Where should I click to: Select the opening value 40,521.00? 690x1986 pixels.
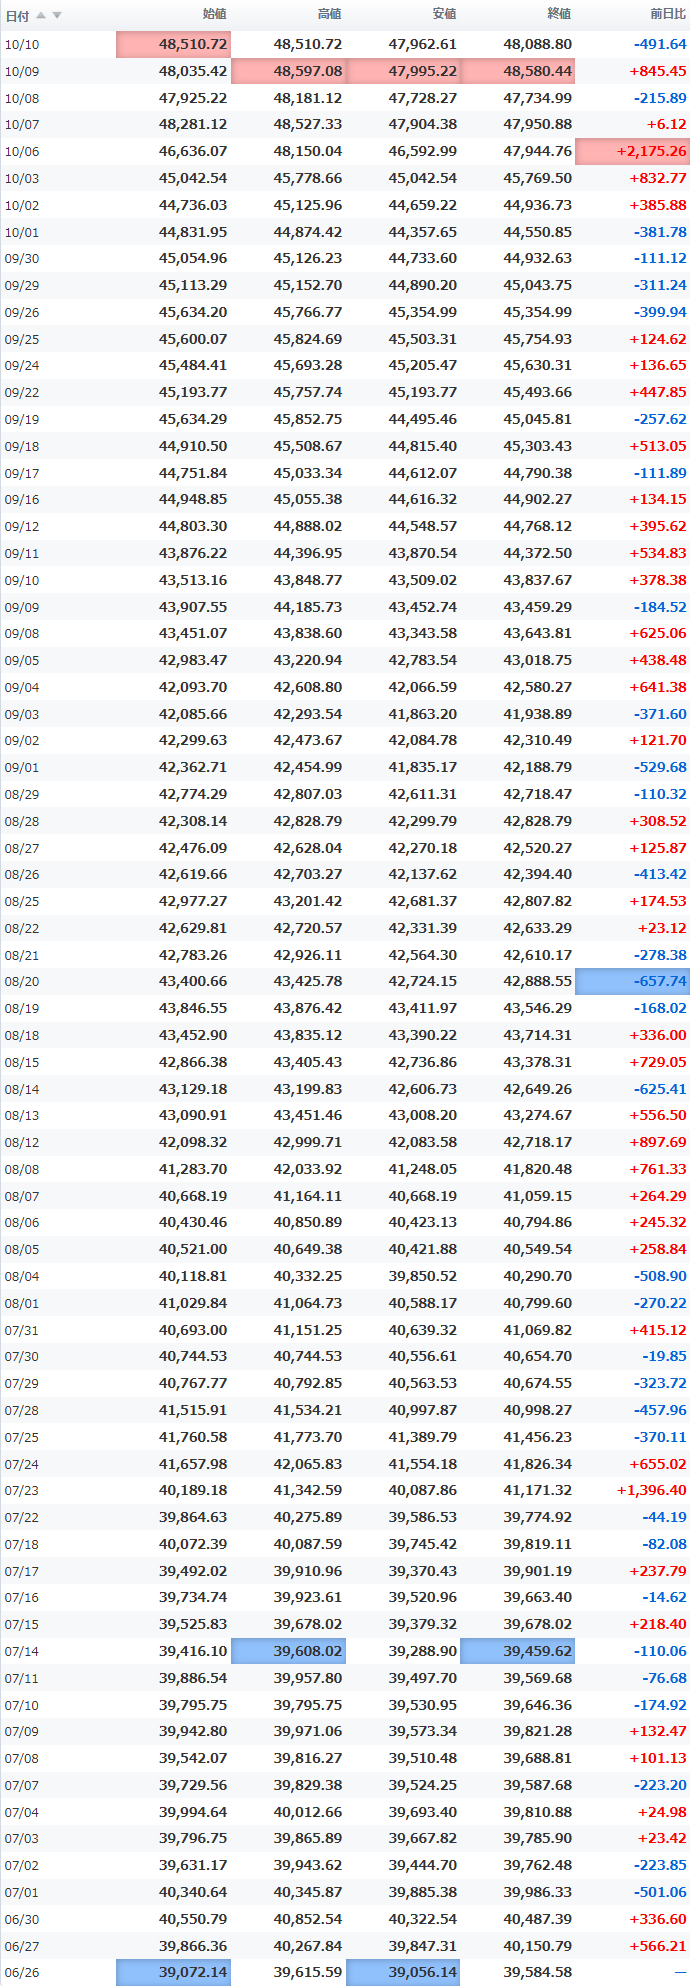click(x=193, y=1249)
